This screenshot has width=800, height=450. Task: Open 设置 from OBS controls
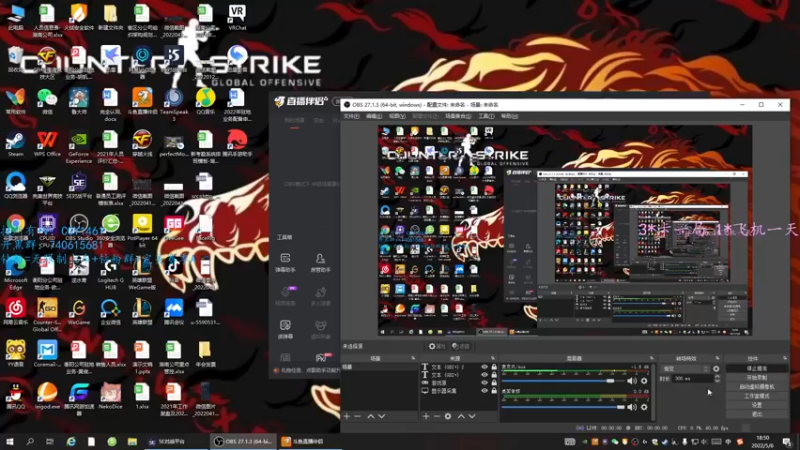(x=756, y=405)
